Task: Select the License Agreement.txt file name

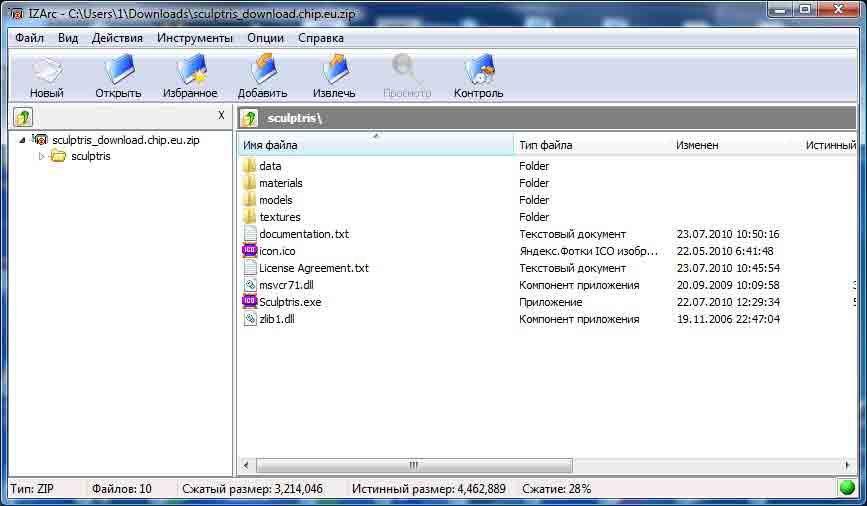Action: coord(314,268)
